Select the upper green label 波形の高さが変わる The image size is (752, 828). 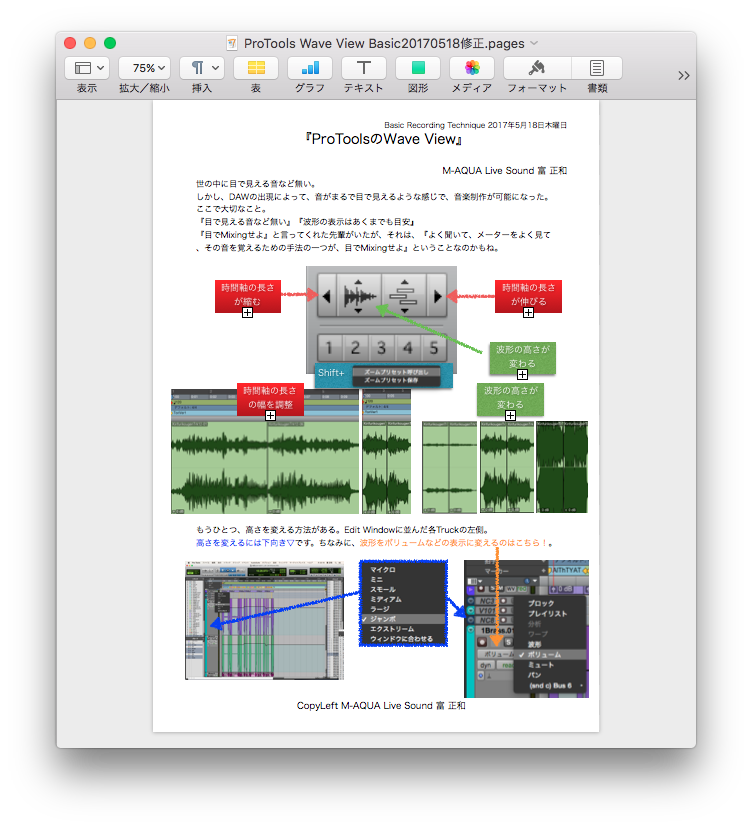pos(522,357)
